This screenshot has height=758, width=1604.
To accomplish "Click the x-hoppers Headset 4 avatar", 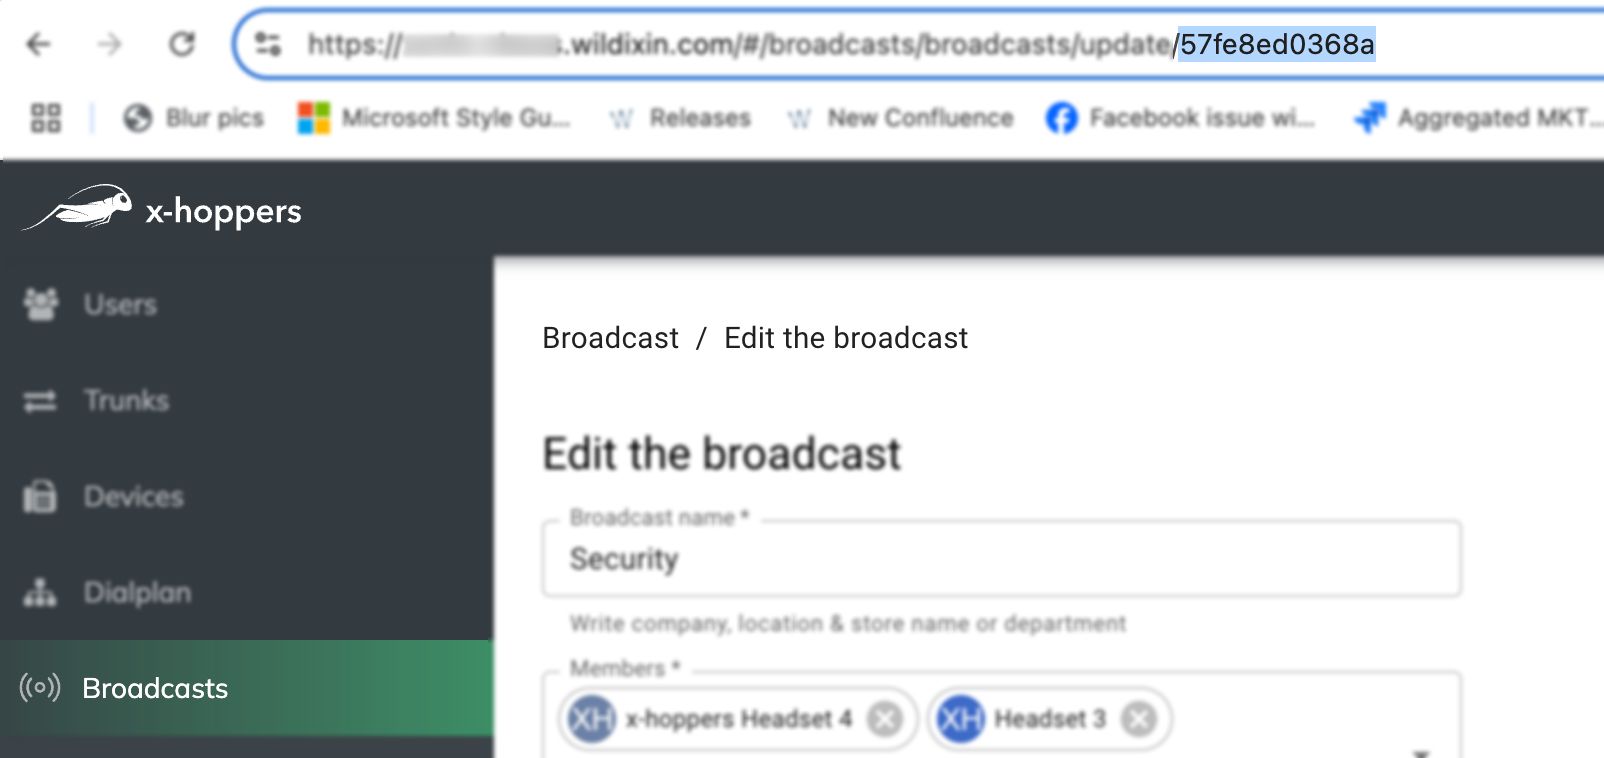I will 591,719.
